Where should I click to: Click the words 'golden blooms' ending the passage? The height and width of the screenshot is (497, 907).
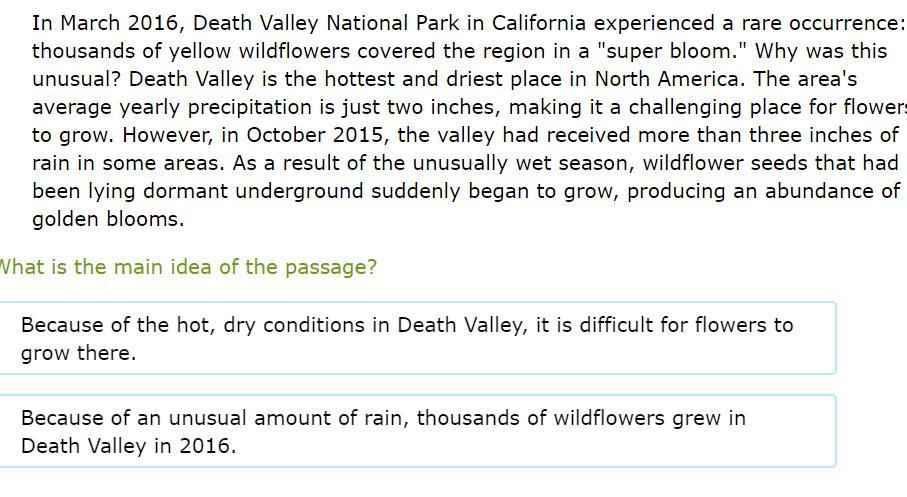(x=108, y=219)
